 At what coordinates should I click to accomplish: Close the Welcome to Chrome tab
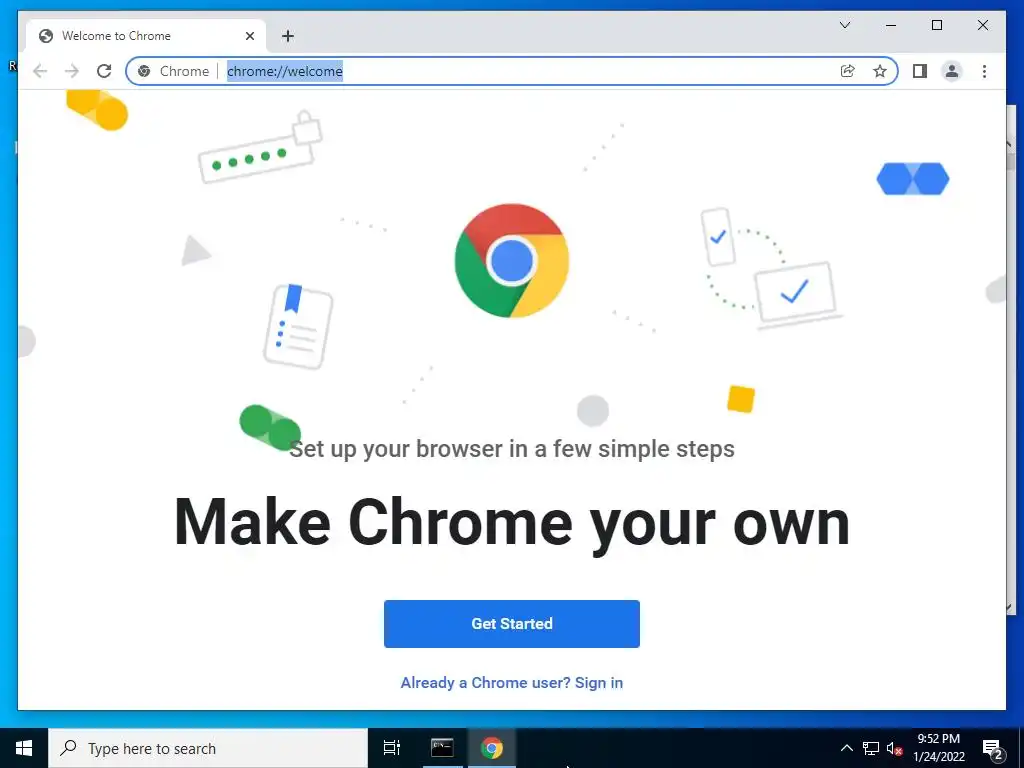[x=249, y=36]
